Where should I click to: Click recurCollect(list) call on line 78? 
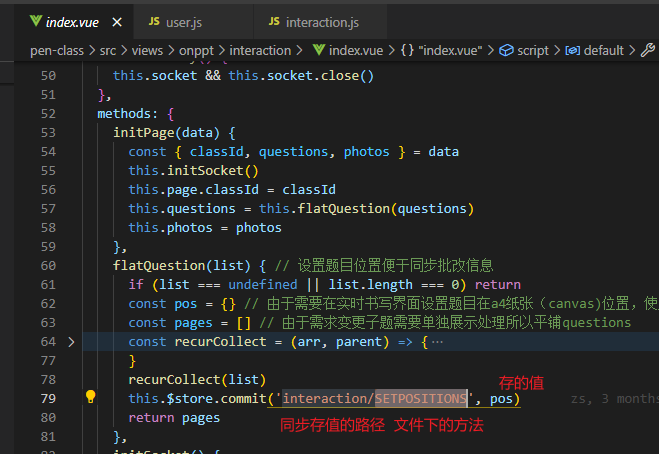(x=197, y=380)
